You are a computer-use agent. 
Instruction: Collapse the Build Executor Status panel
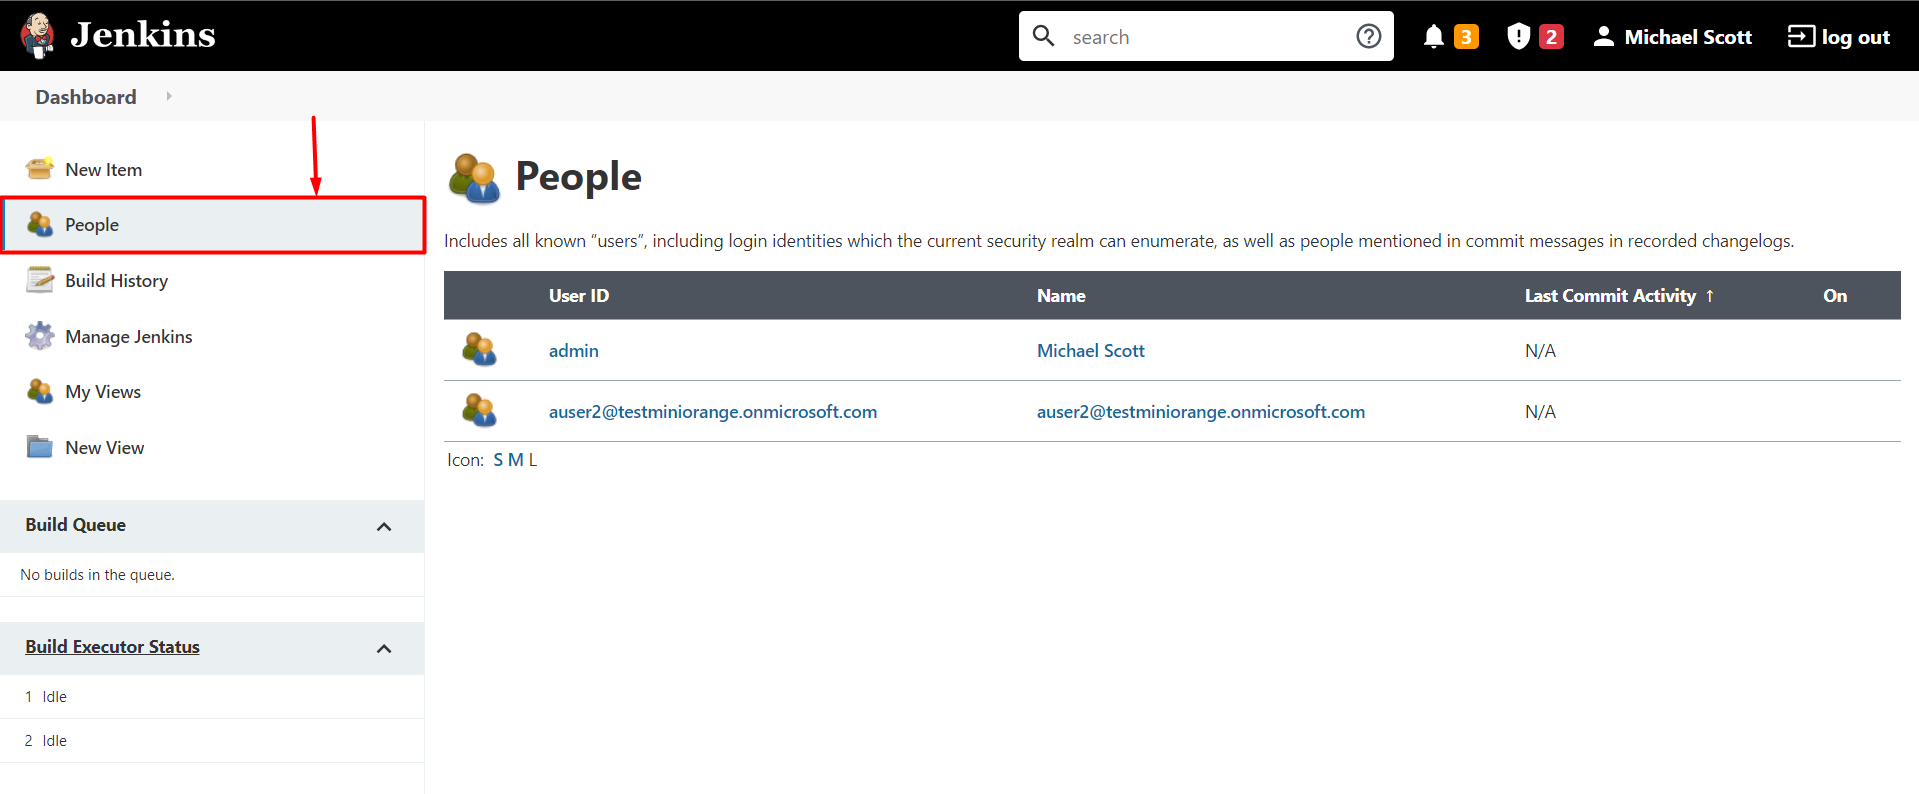(384, 648)
